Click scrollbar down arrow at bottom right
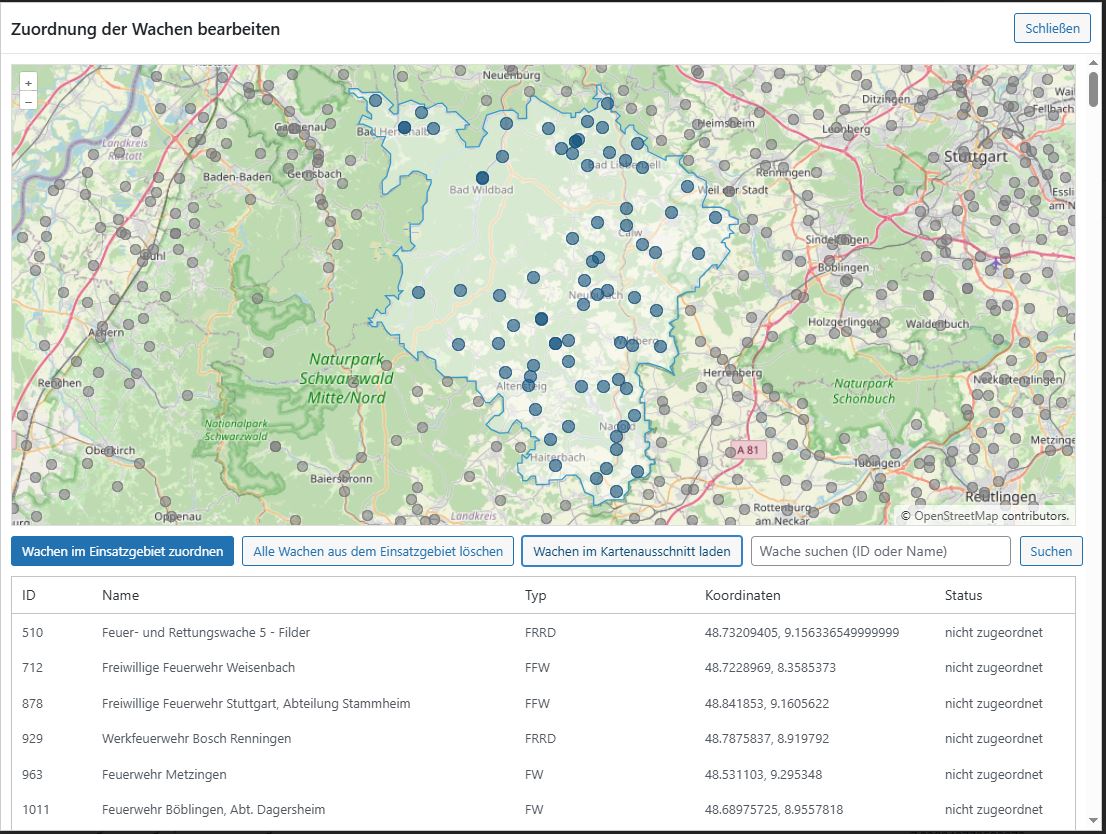Image resolution: width=1106 pixels, height=834 pixels. tap(1093, 821)
